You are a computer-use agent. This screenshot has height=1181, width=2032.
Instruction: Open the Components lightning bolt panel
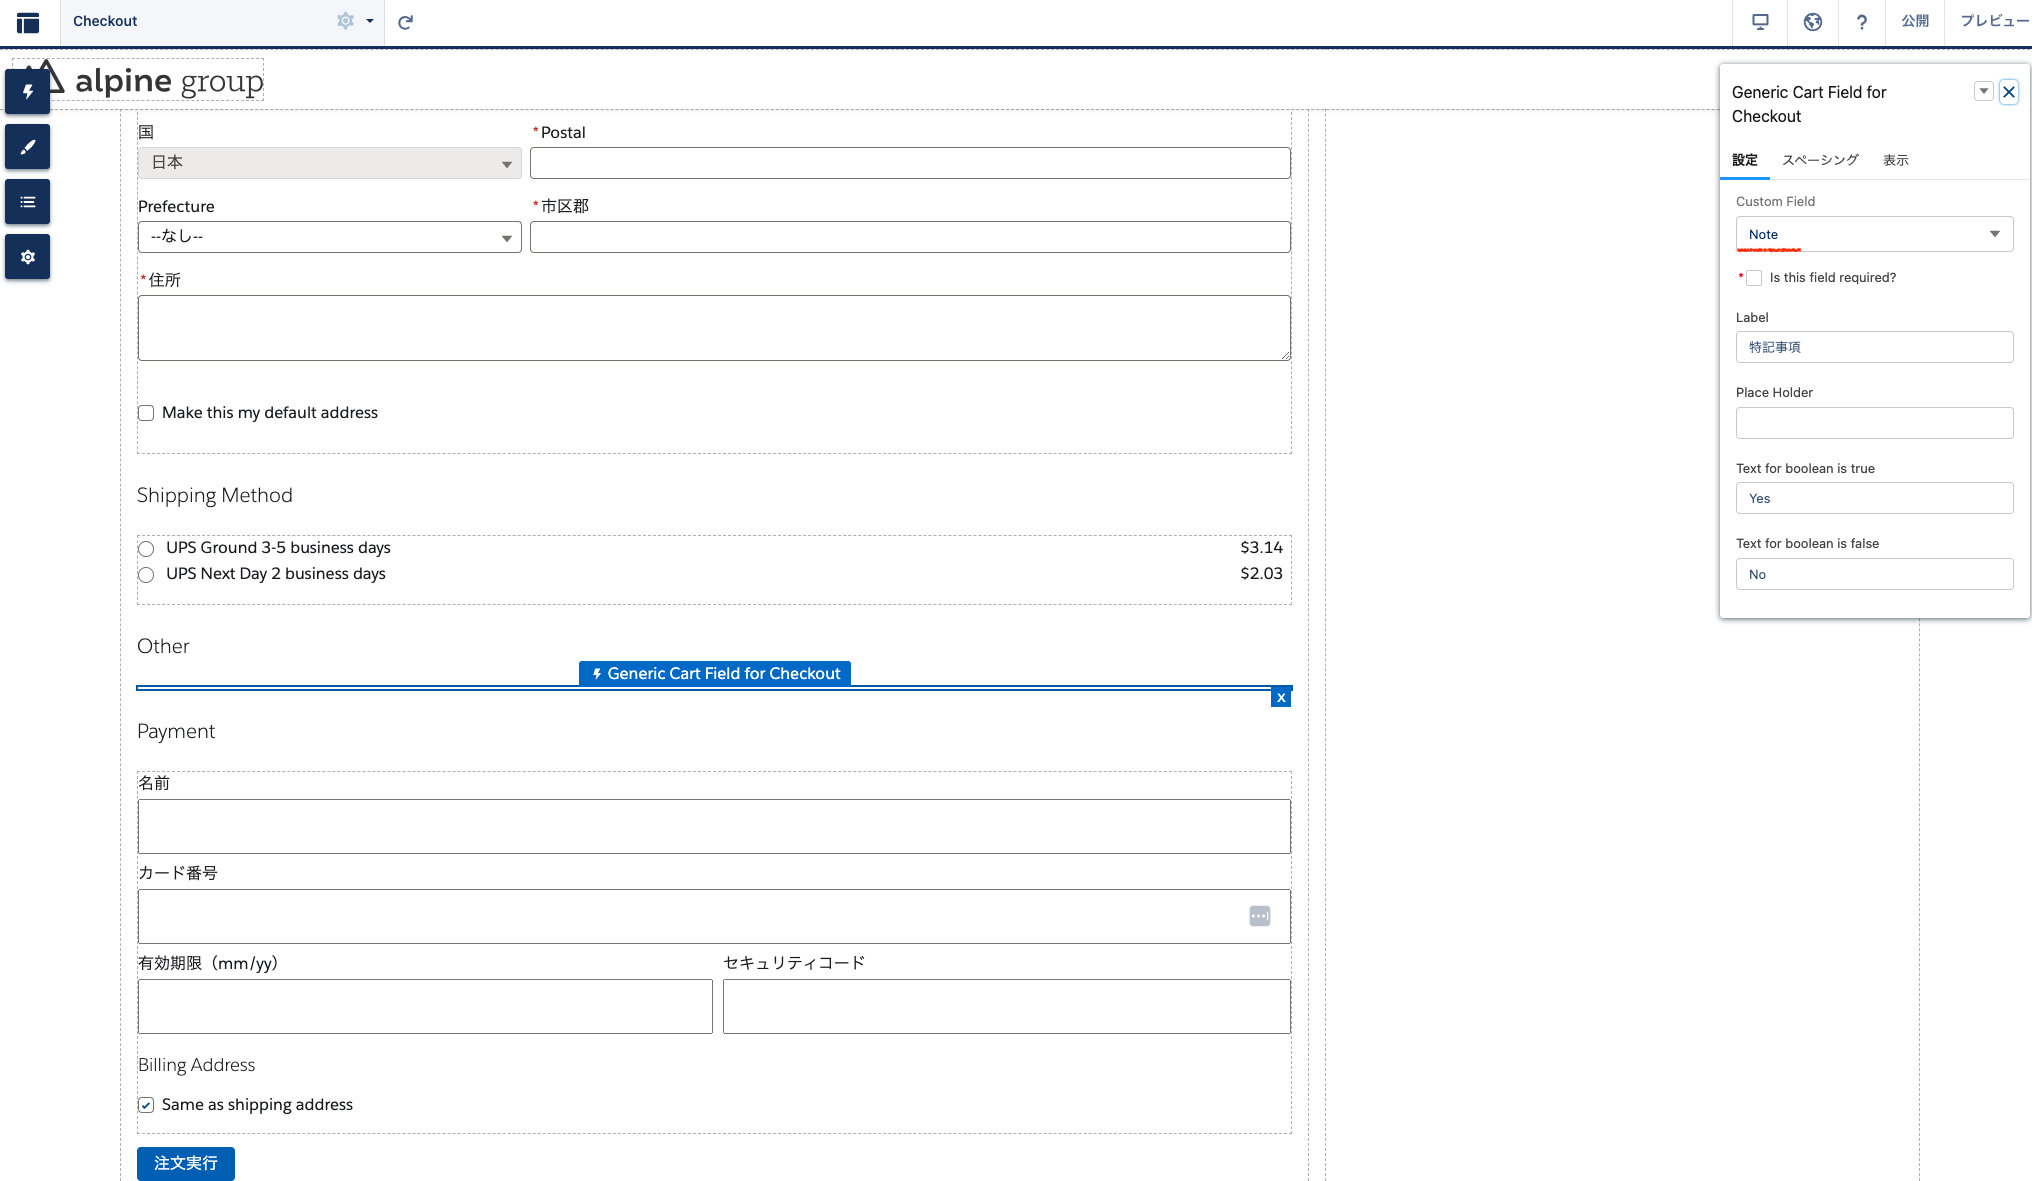pos(27,91)
